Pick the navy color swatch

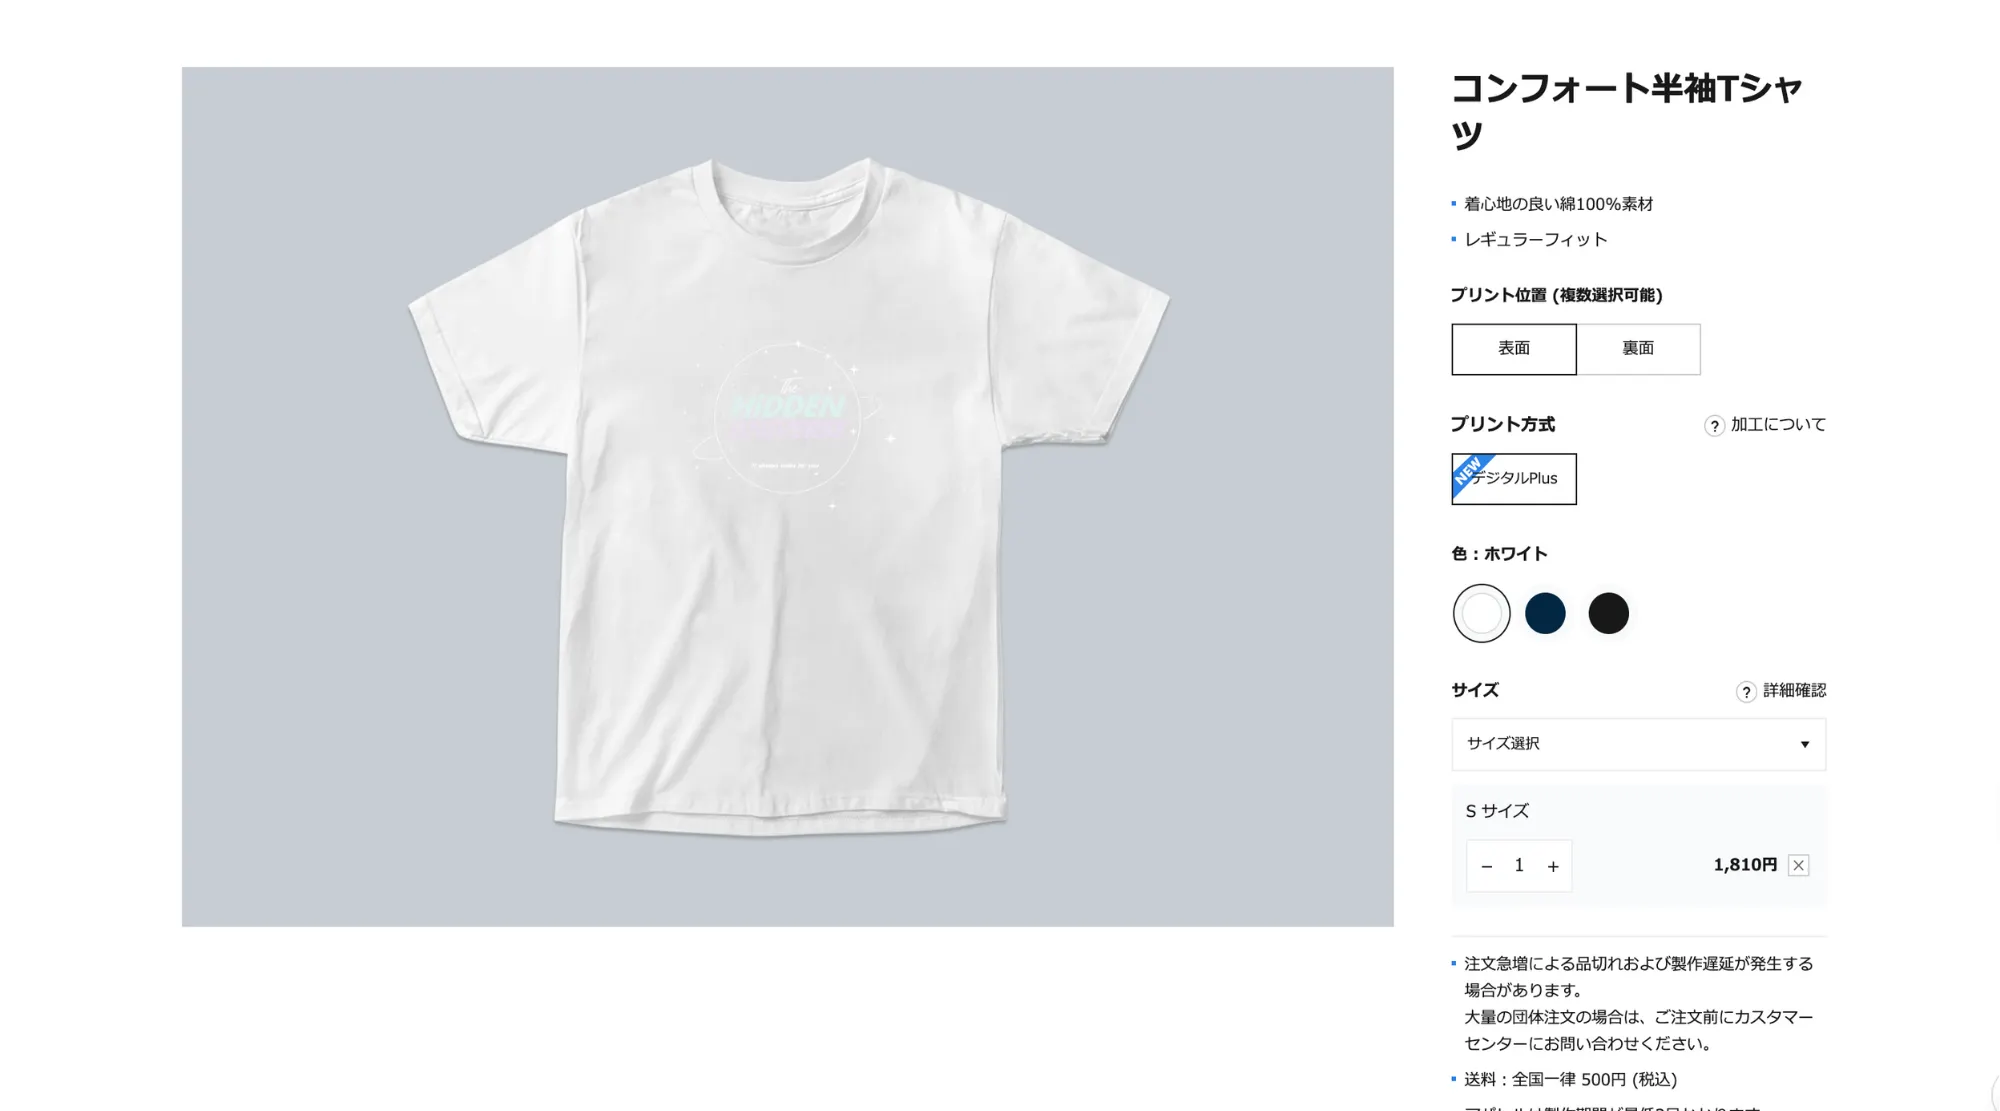click(1545, 613)
